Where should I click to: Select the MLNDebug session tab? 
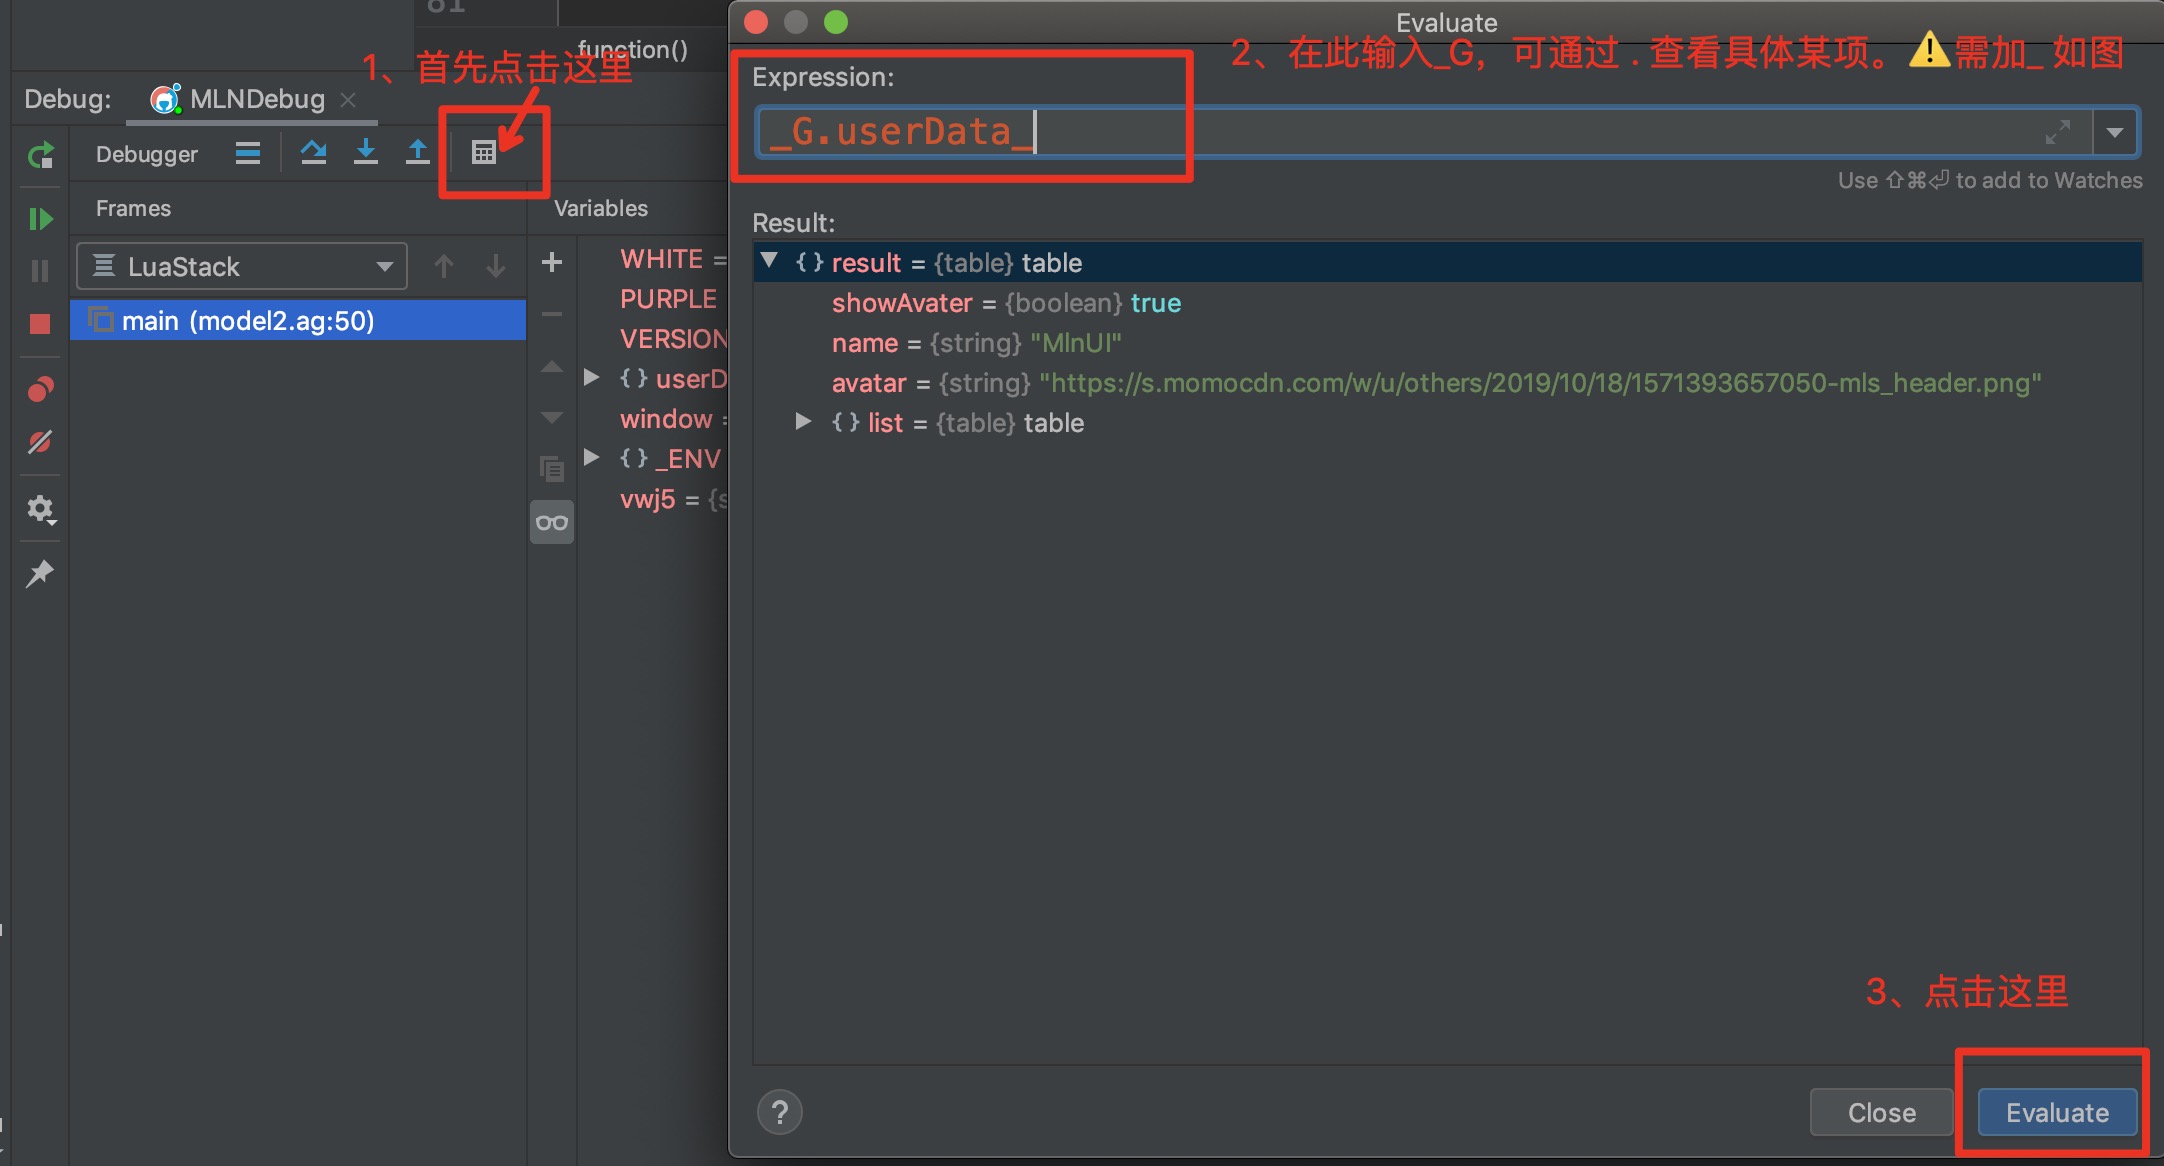tap(256, 99)
